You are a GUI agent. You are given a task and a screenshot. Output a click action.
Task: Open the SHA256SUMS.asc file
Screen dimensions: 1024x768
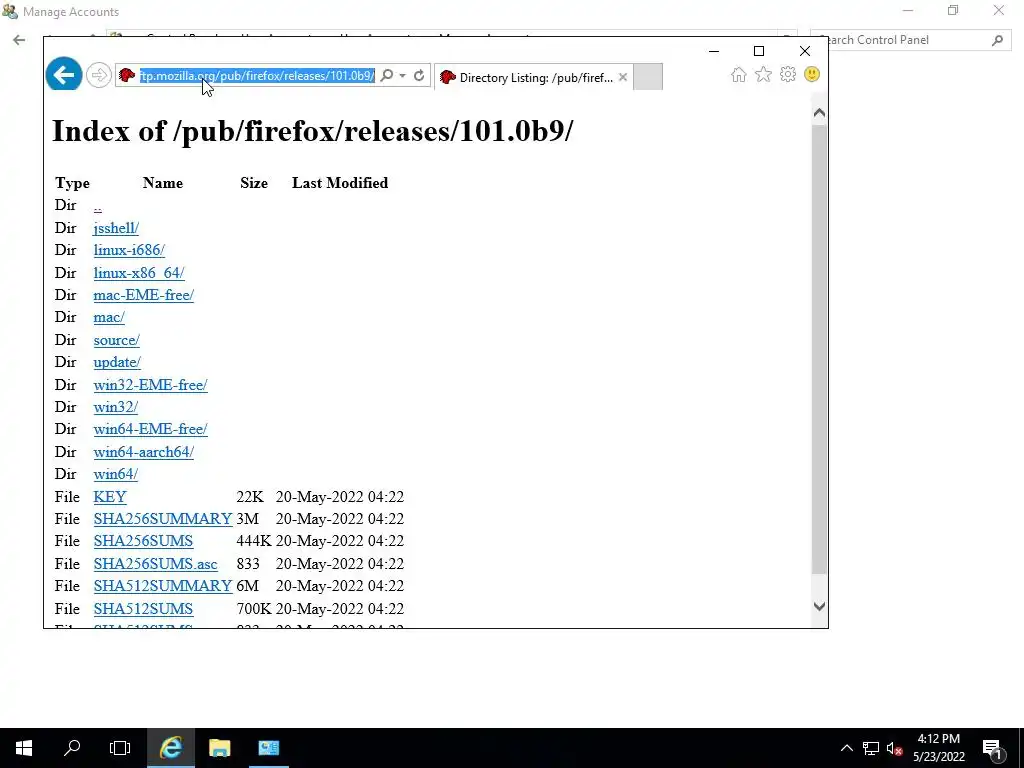pyautogui.click(x=155, y=564)
